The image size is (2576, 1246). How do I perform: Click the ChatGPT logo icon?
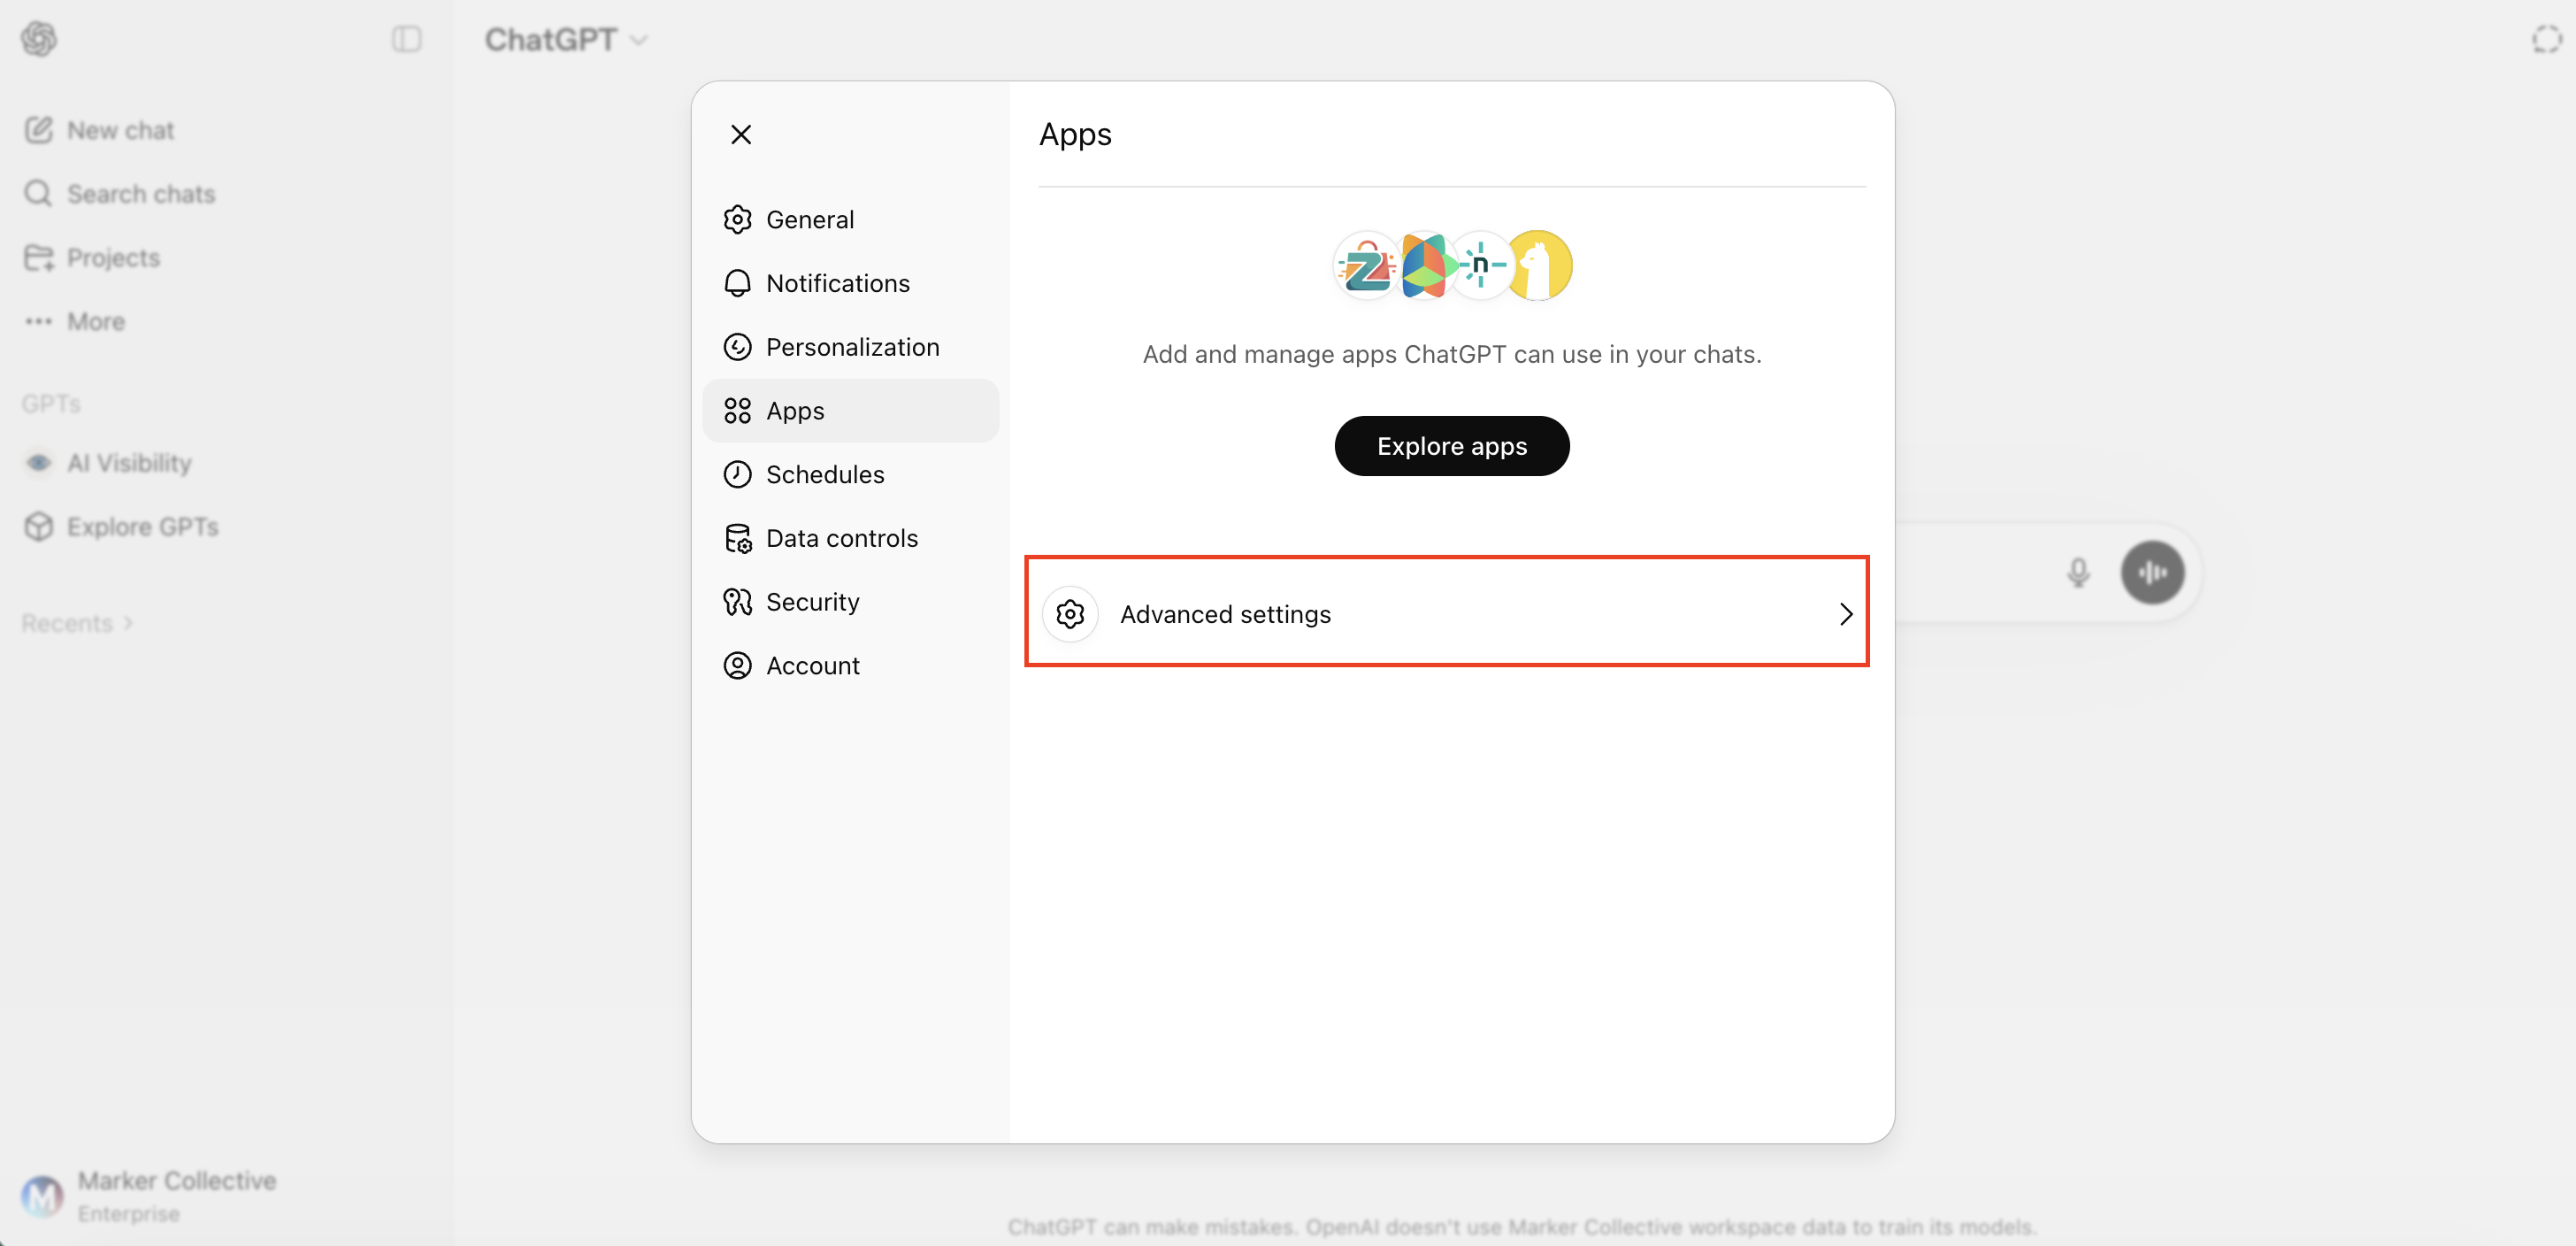(x=39, y=39)
